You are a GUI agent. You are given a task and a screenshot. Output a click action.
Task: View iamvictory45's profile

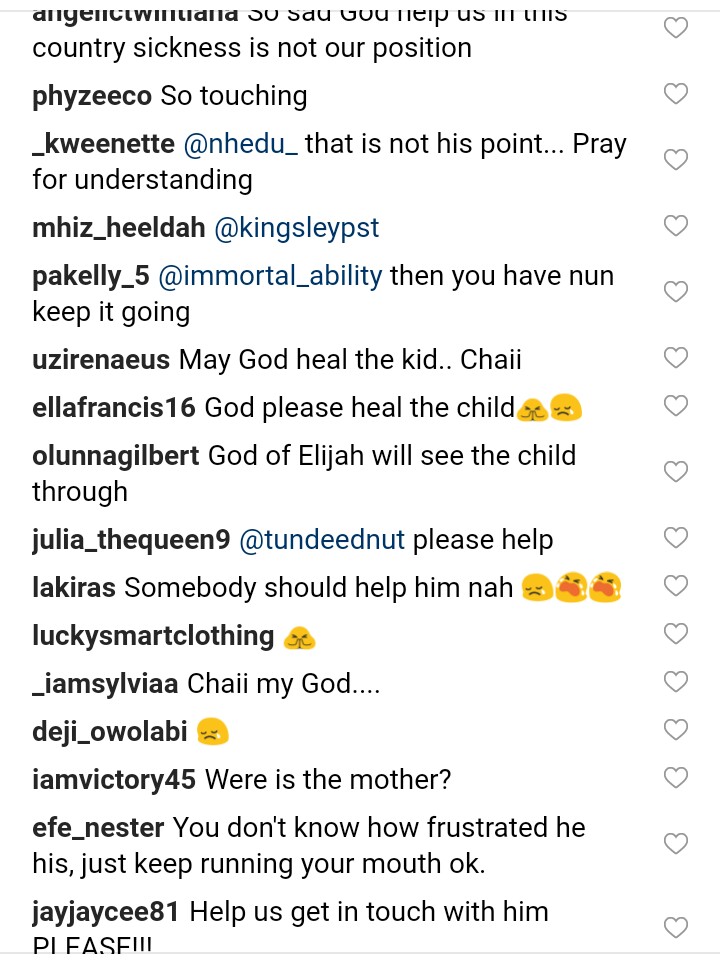pyautogui.click(x=113, y=780)
